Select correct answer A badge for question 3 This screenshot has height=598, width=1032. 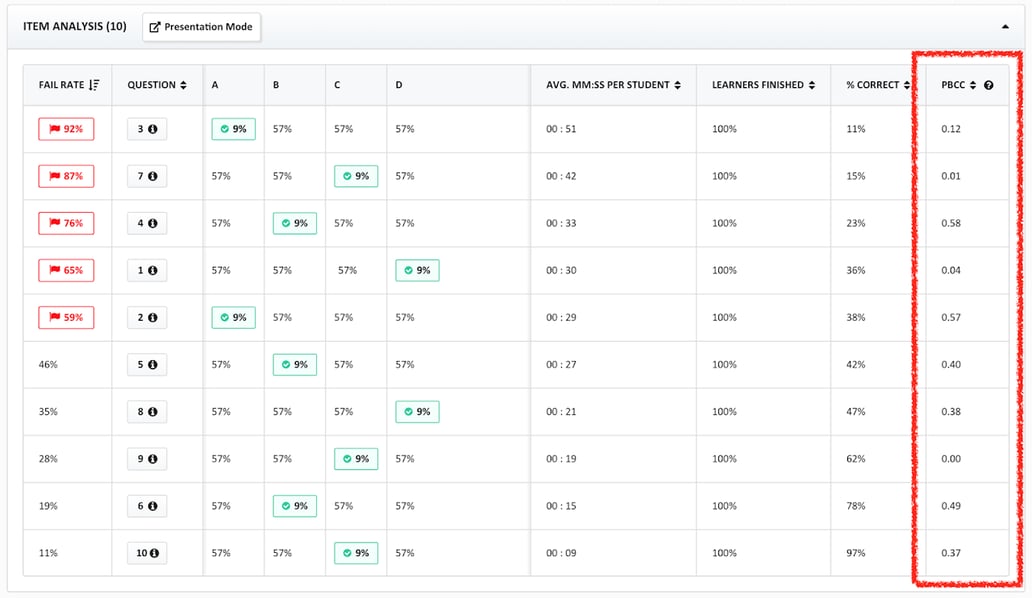click(x=233, y=129)
